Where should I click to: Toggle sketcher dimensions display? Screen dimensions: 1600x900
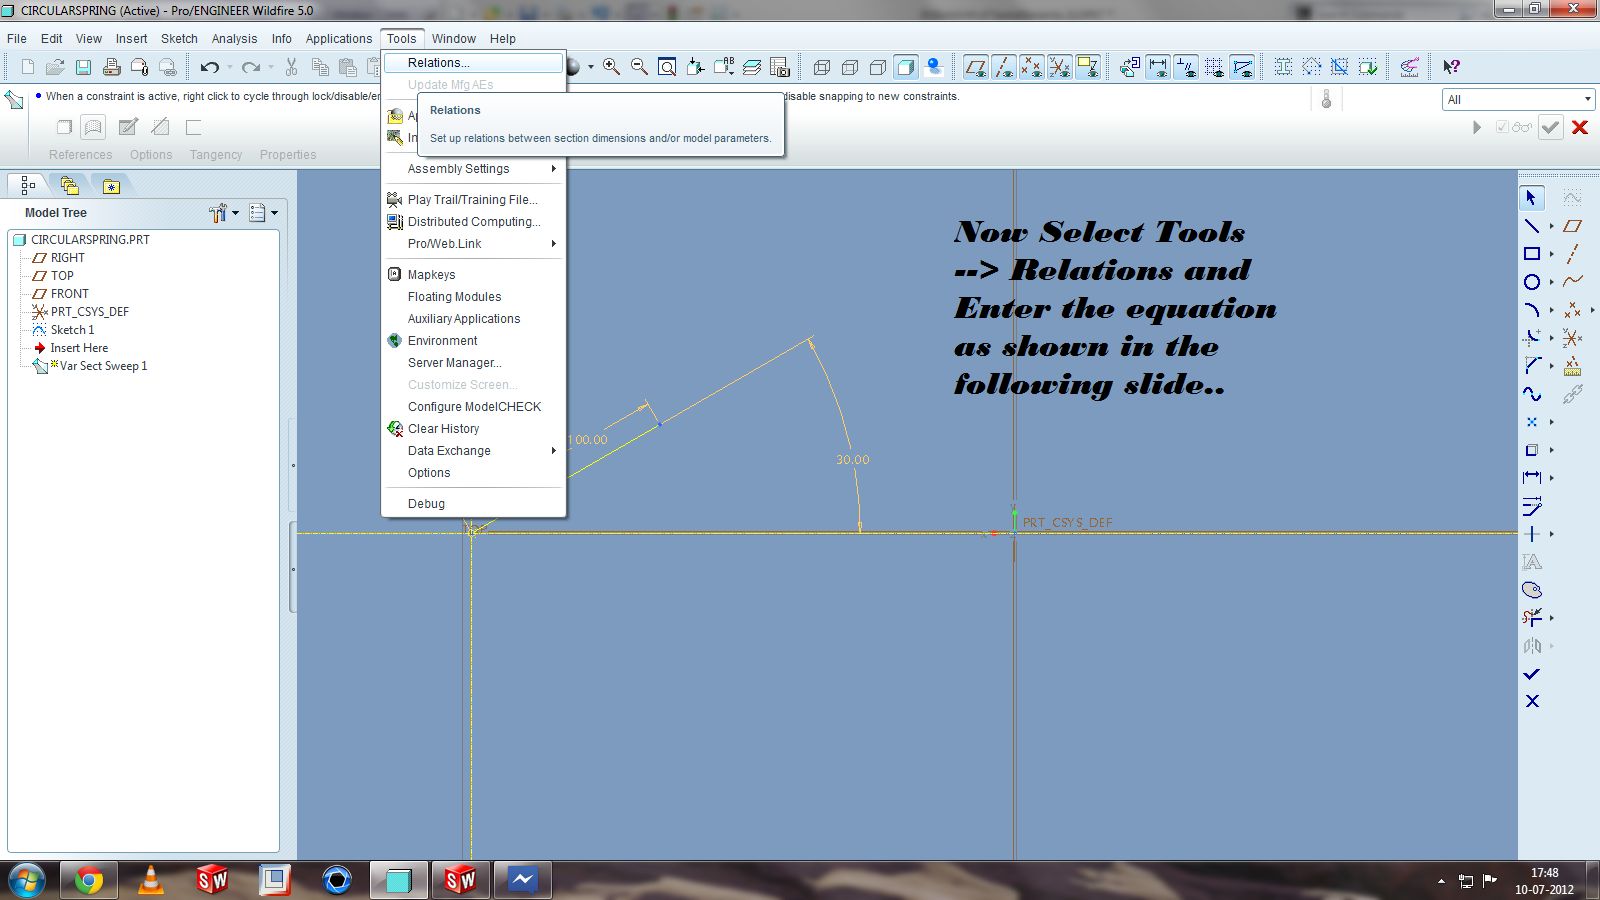1158,67
